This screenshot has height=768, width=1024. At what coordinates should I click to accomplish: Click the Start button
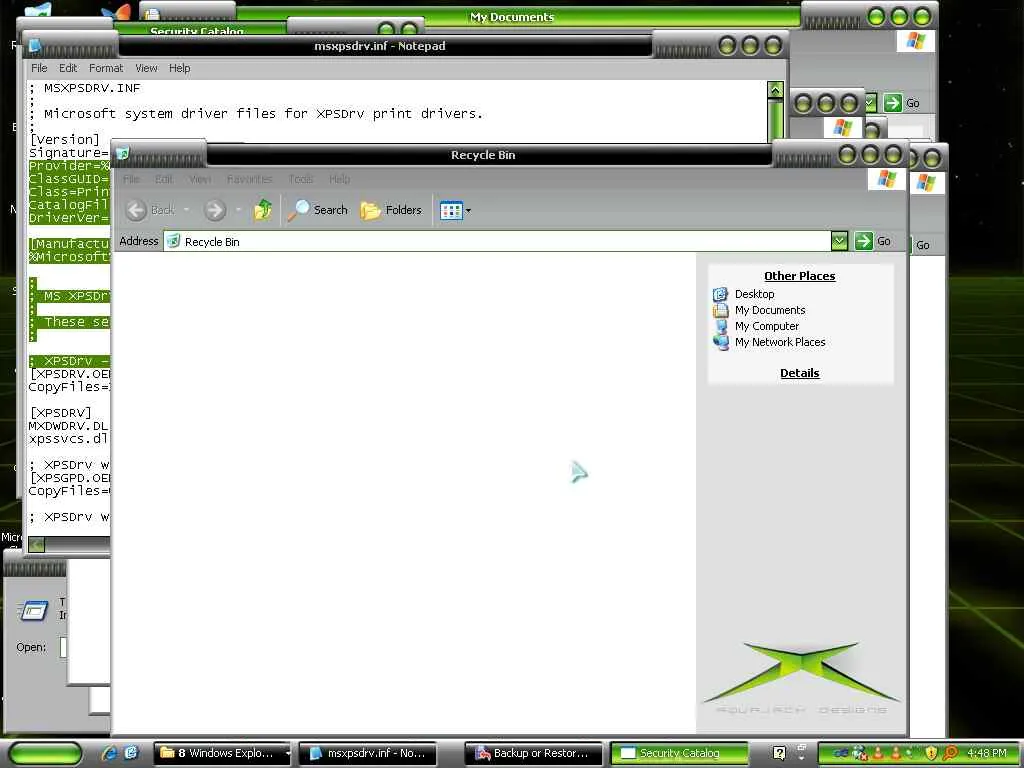pyautogui.click(x=45, y=754)
